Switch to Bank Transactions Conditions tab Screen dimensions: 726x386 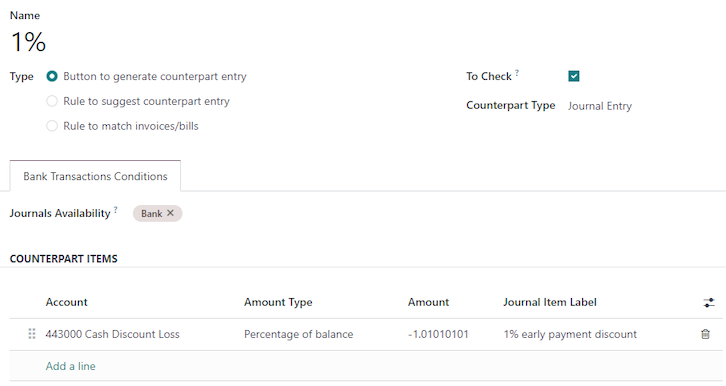click(x=95, y=176)
